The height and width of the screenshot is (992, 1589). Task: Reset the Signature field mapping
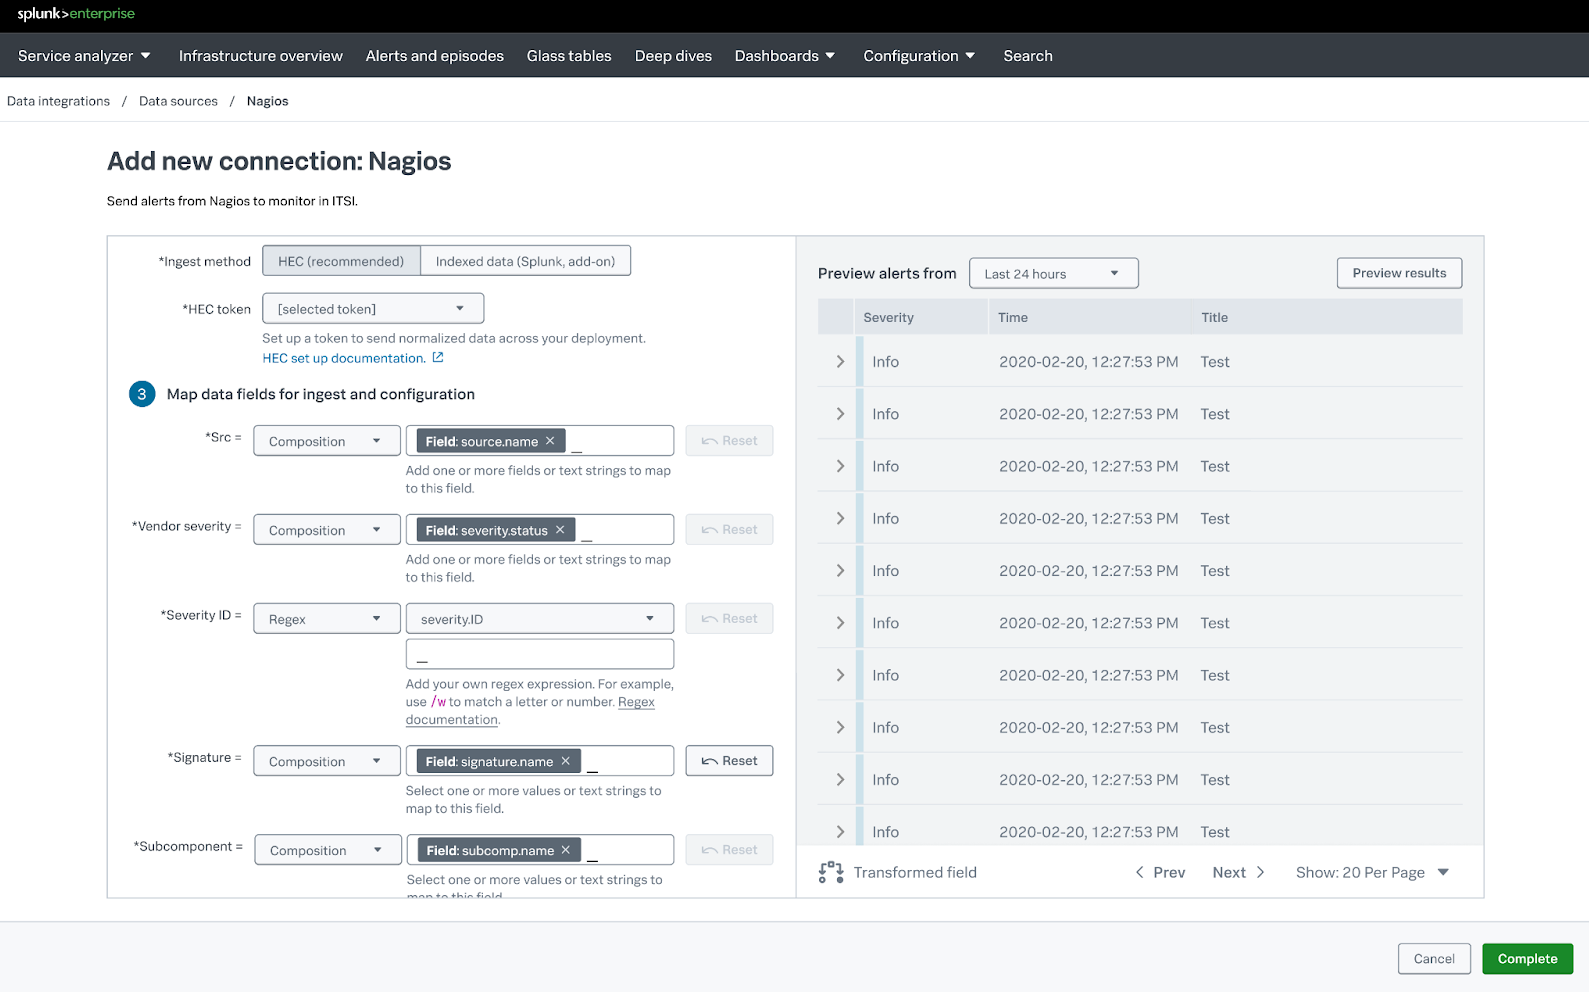(729, 761)
